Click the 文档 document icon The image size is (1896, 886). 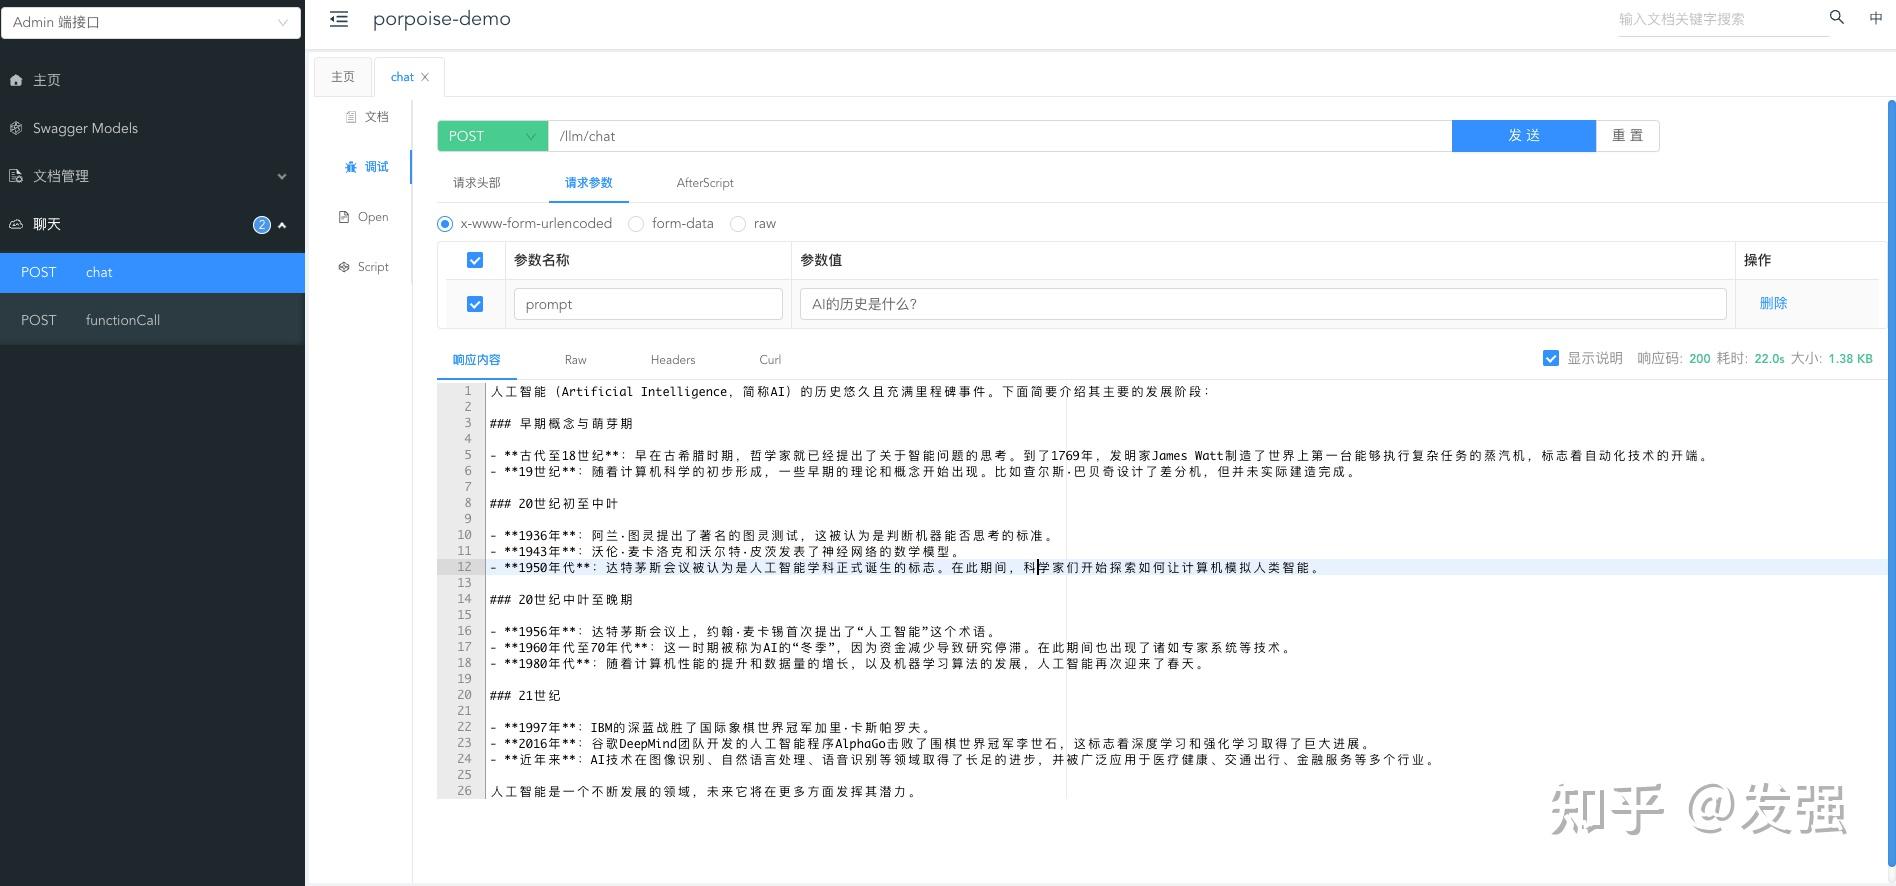click(x=350, y=117)
